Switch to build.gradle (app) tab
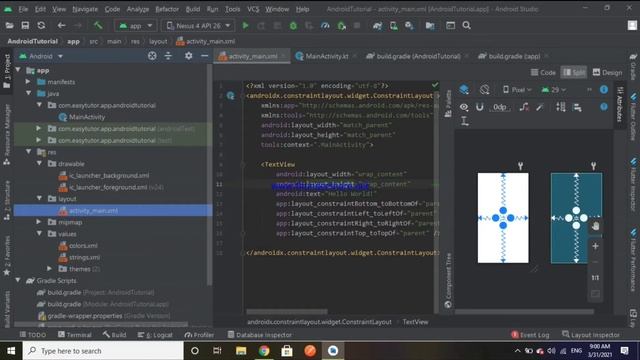The width and height of the screenshot is (640, 360). point(514,56)
